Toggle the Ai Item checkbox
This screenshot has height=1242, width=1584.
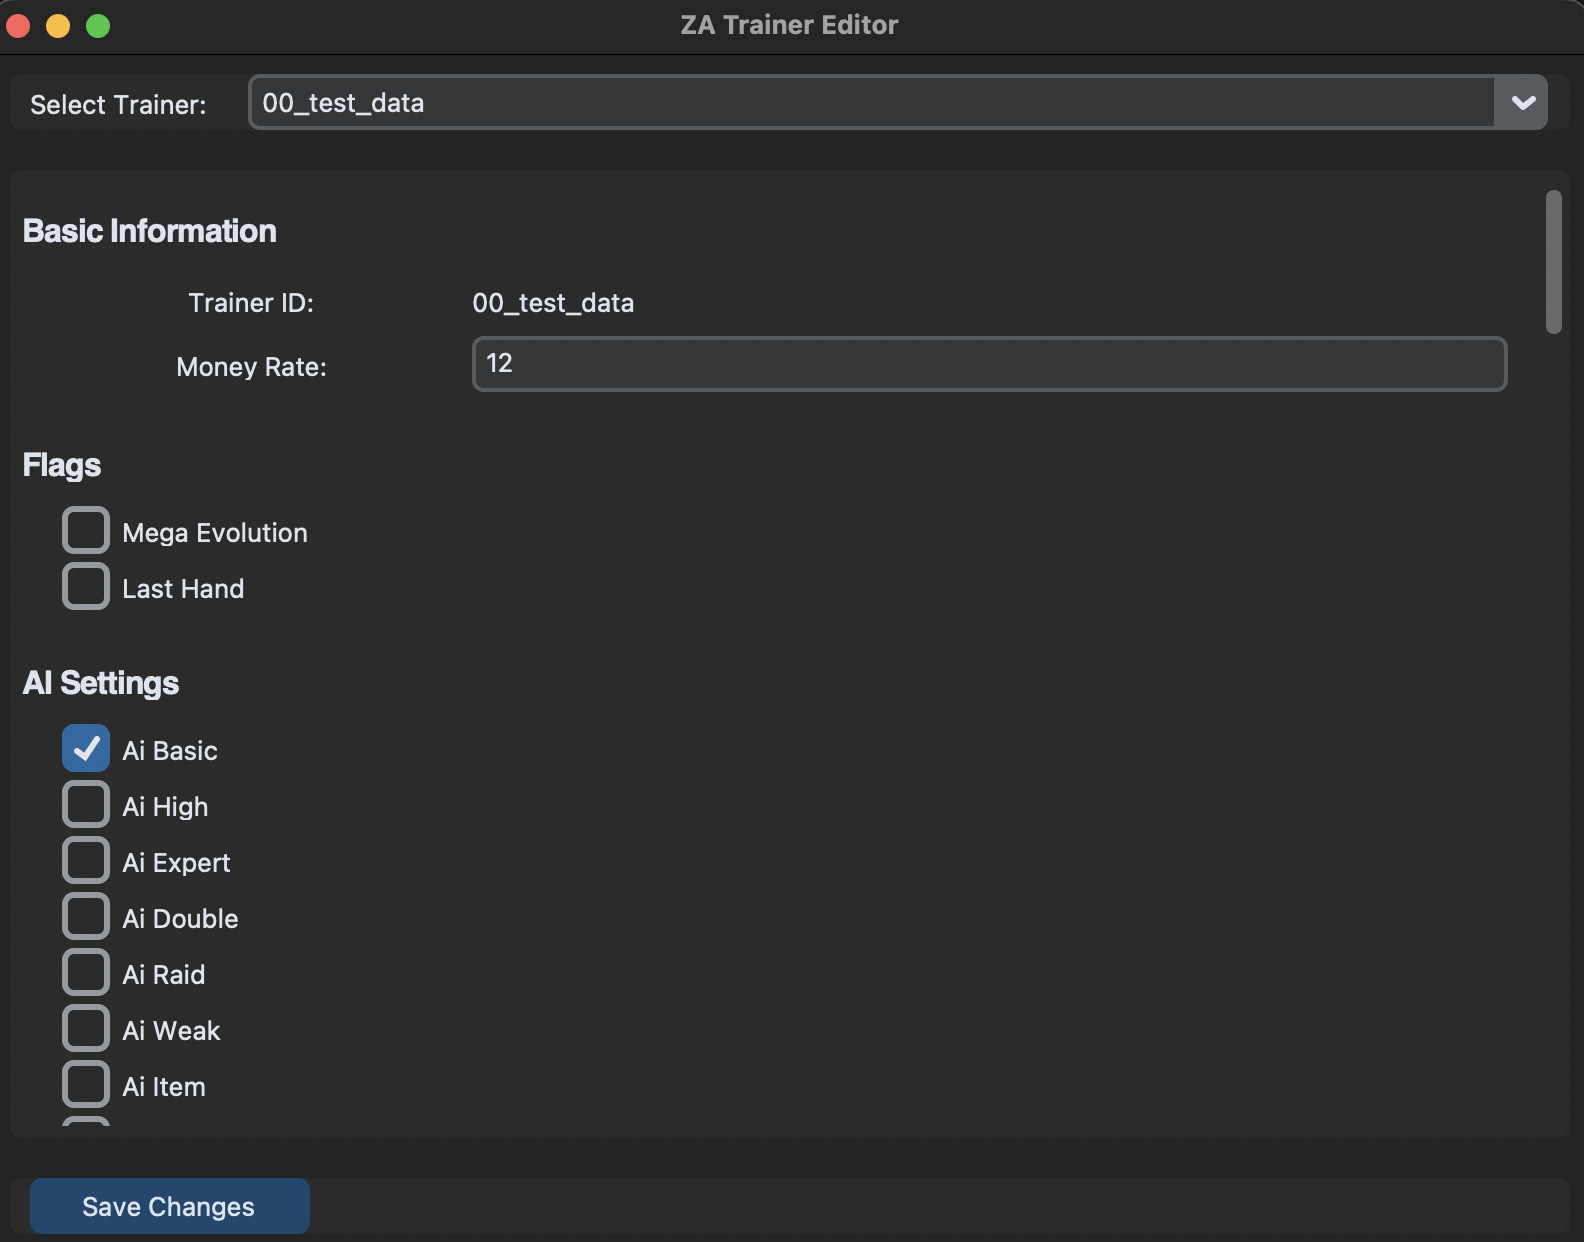pyautogui.click(x=86, y=1085)
